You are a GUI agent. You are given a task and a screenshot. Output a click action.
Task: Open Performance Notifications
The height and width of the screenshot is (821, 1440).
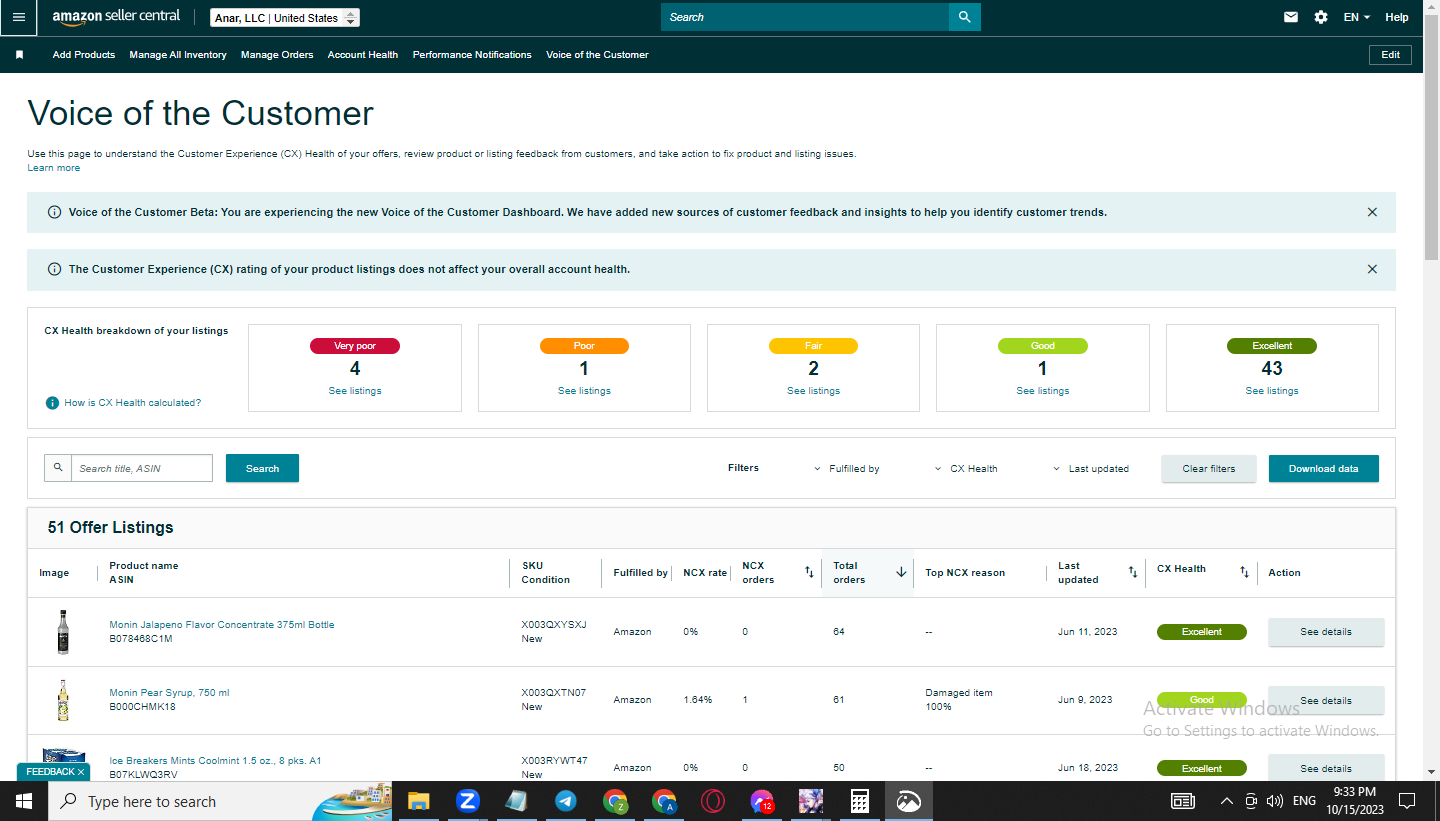[x=472, y=55]
